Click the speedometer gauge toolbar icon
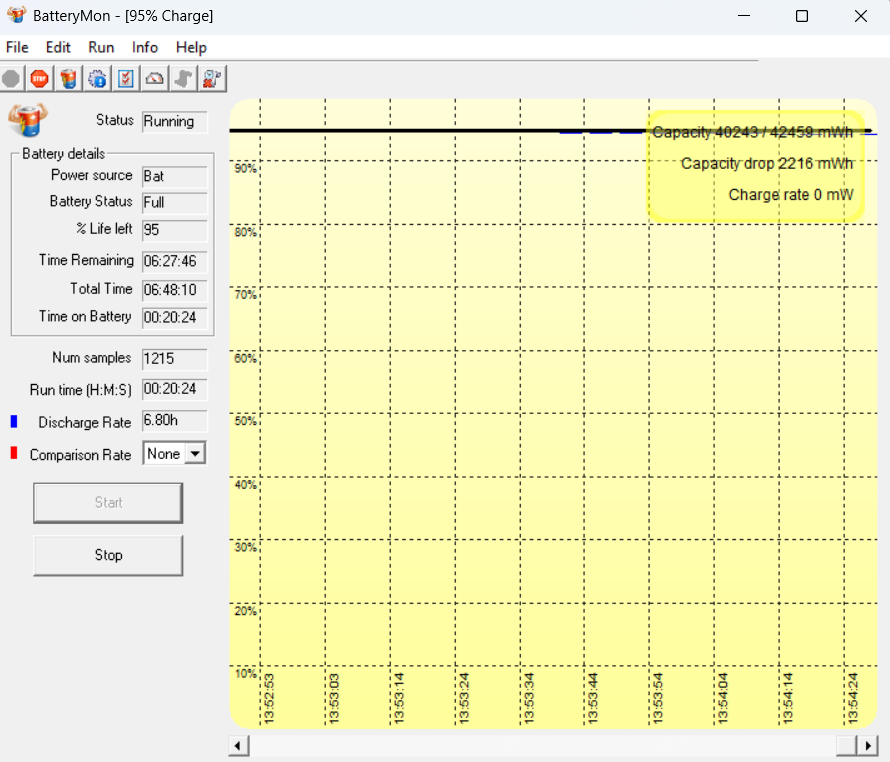Image resolution: width=890 pixels, height=762 pixels. [x=155, y=78]
